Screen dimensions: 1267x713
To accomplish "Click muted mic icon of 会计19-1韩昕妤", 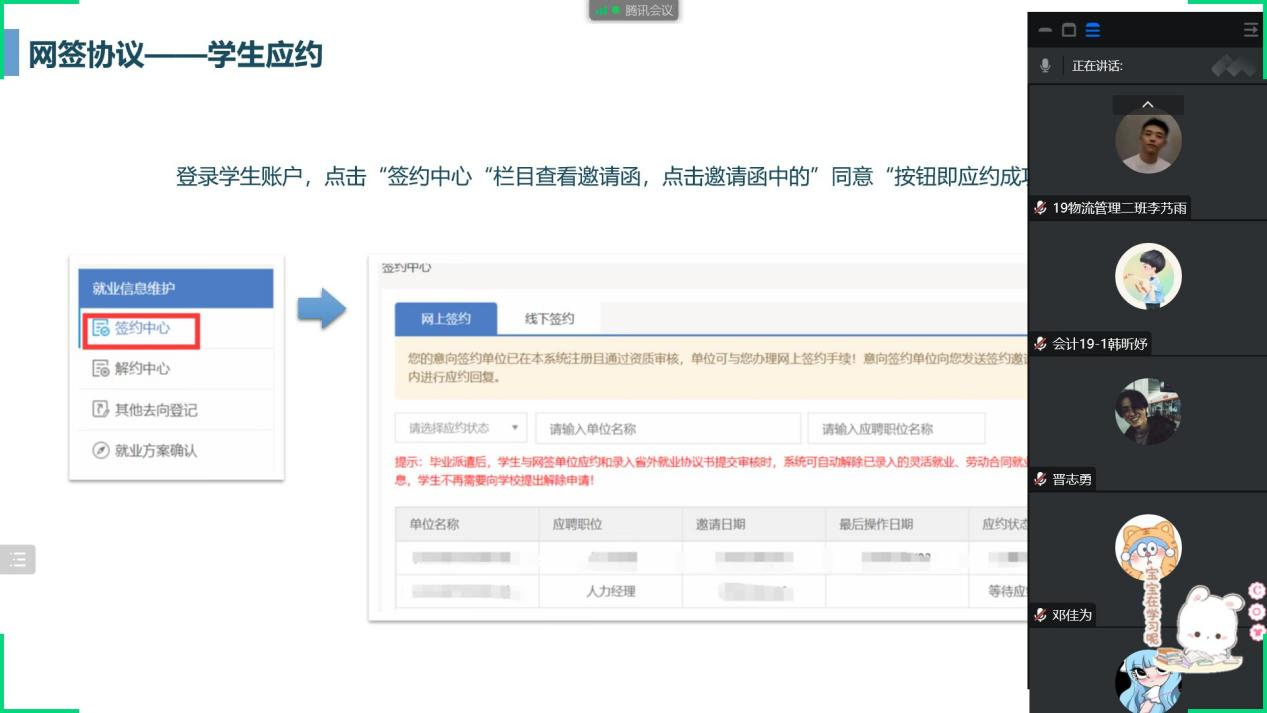I will (x=1041, y=343).
